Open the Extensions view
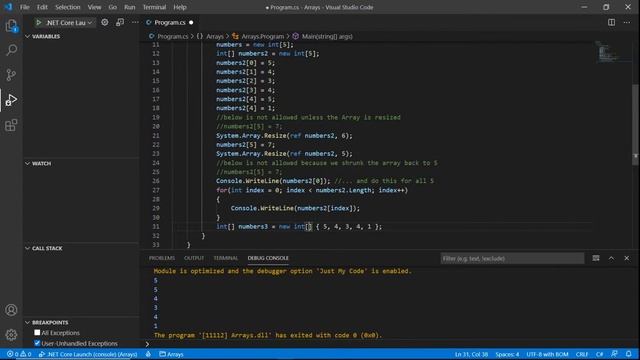 [x=11, y=125]
